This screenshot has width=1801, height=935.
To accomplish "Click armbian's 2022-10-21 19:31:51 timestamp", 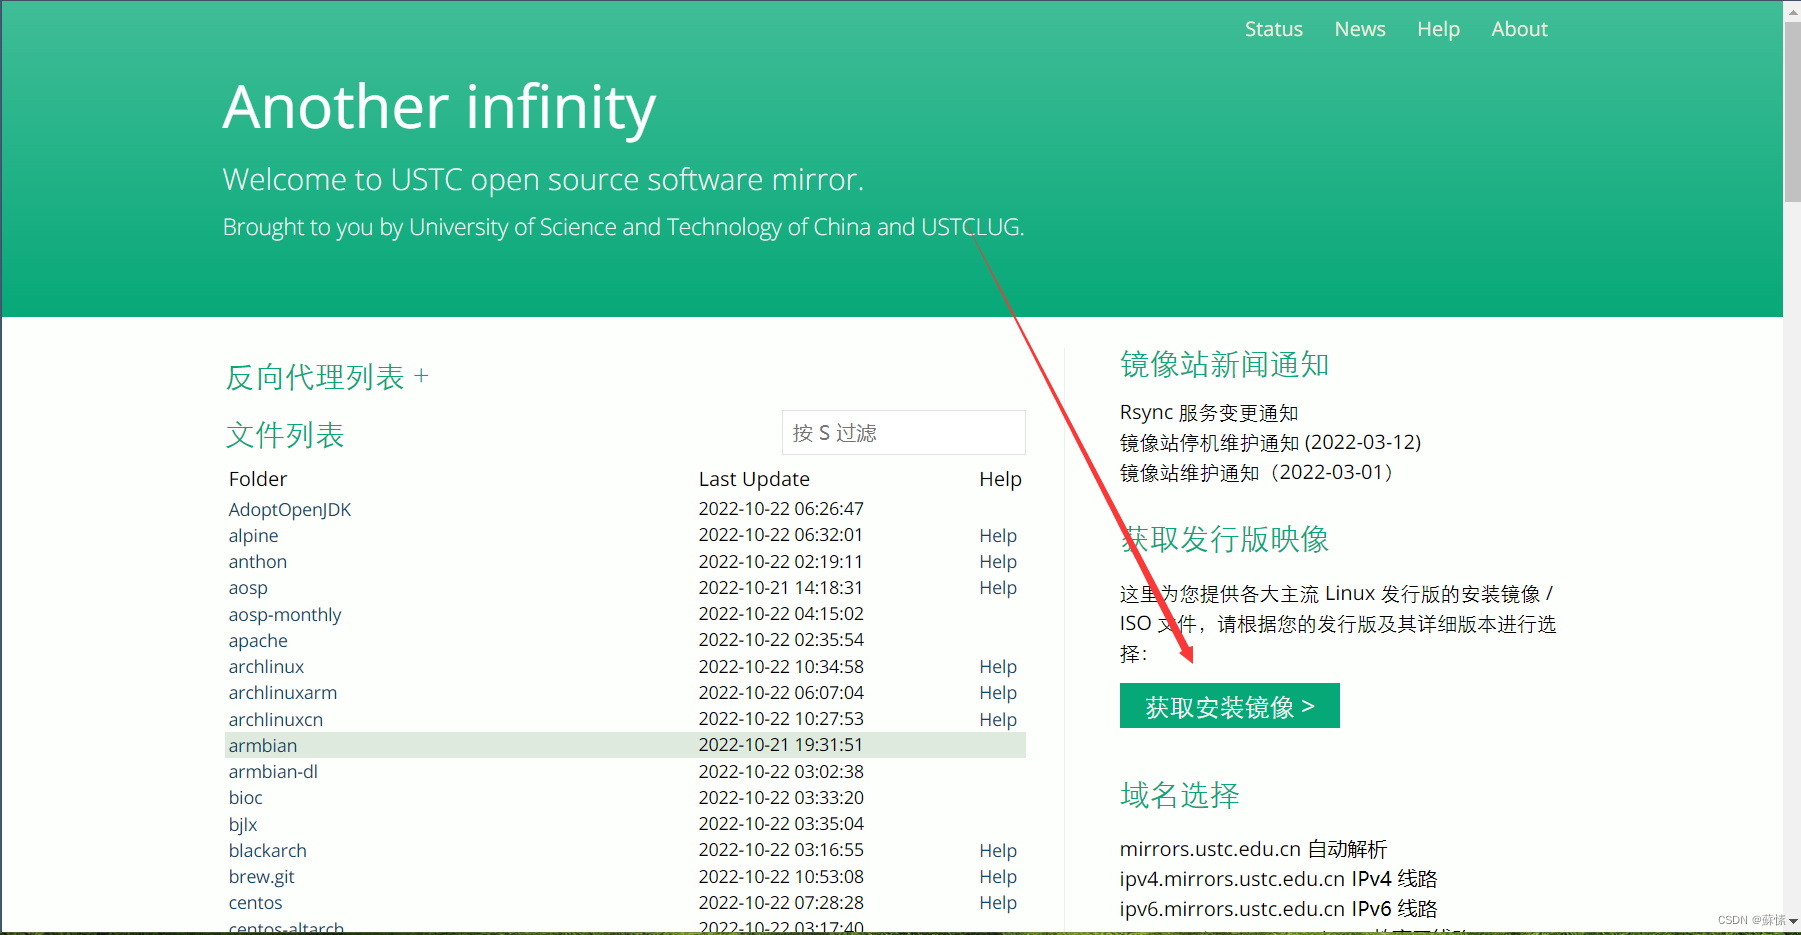I will tap(781, 745).
